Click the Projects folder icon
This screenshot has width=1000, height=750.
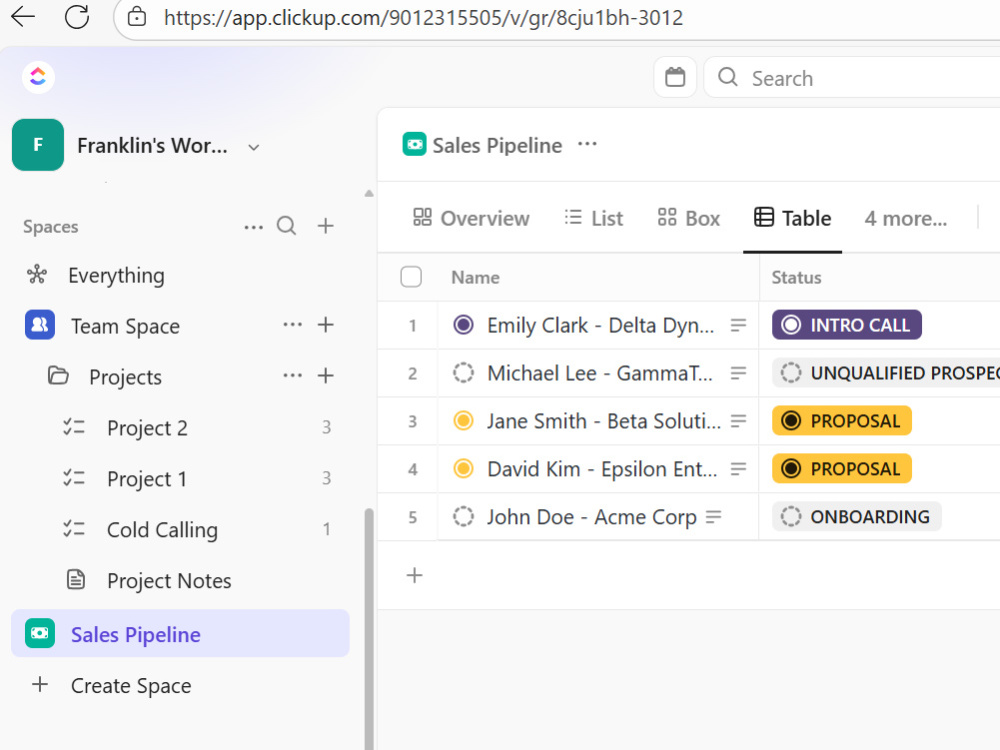(58, 375)
